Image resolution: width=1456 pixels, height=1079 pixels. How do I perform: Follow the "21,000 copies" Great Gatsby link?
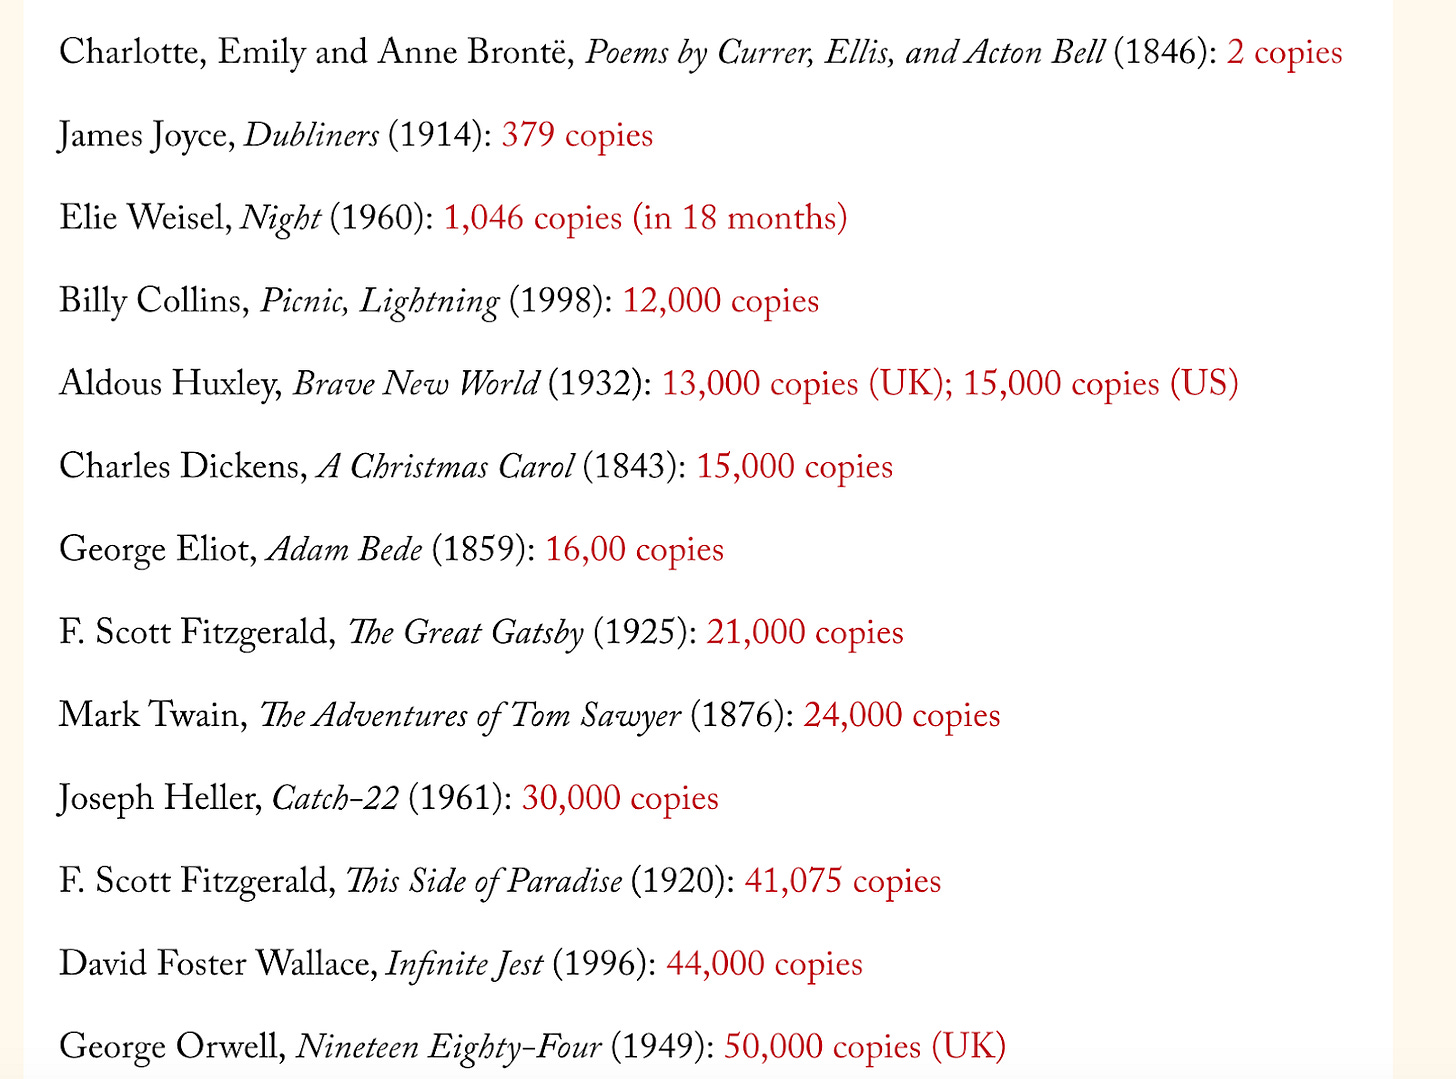pos(804,633)
